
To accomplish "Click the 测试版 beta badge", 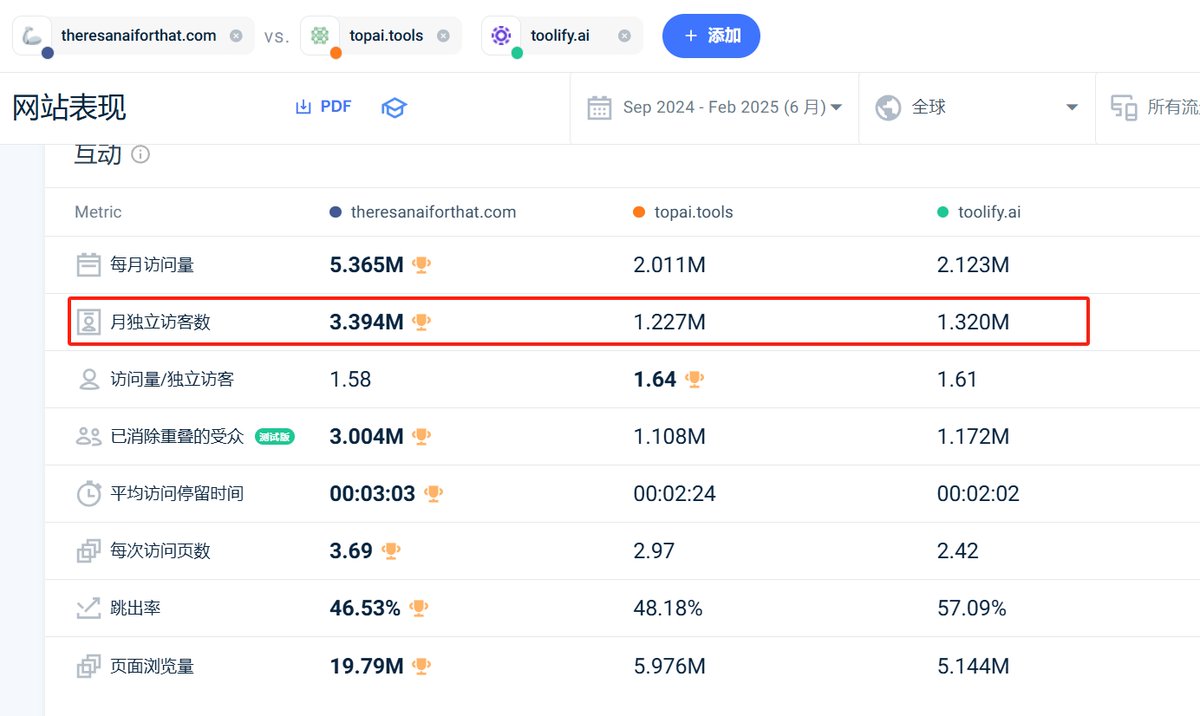I will 275,436.
